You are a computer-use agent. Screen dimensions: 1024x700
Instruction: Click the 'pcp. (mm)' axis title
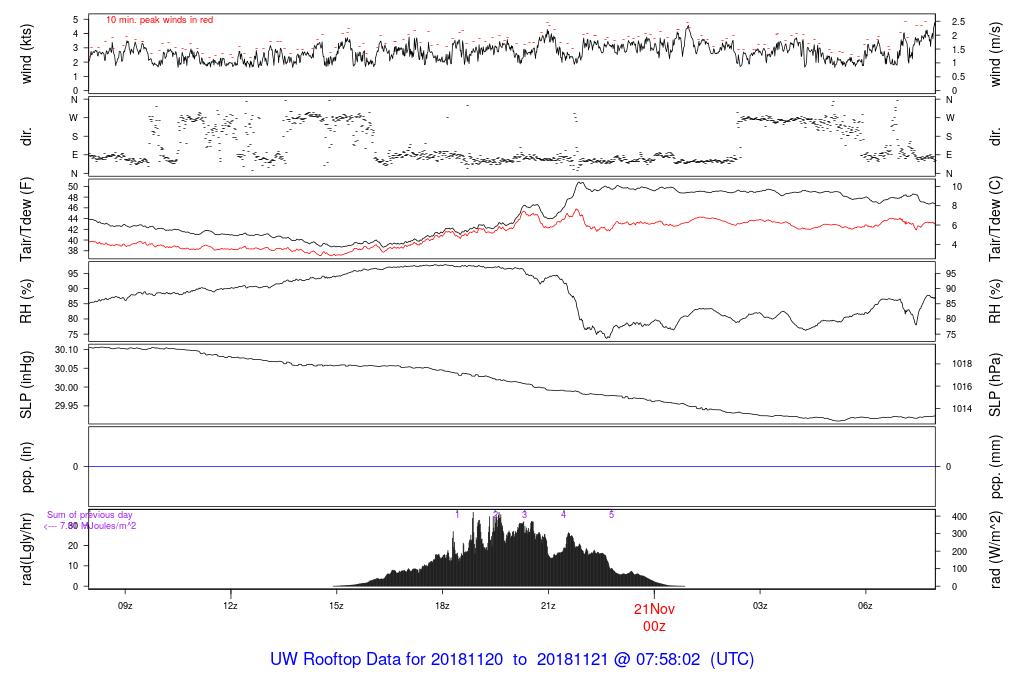click(x=995, y=467)
